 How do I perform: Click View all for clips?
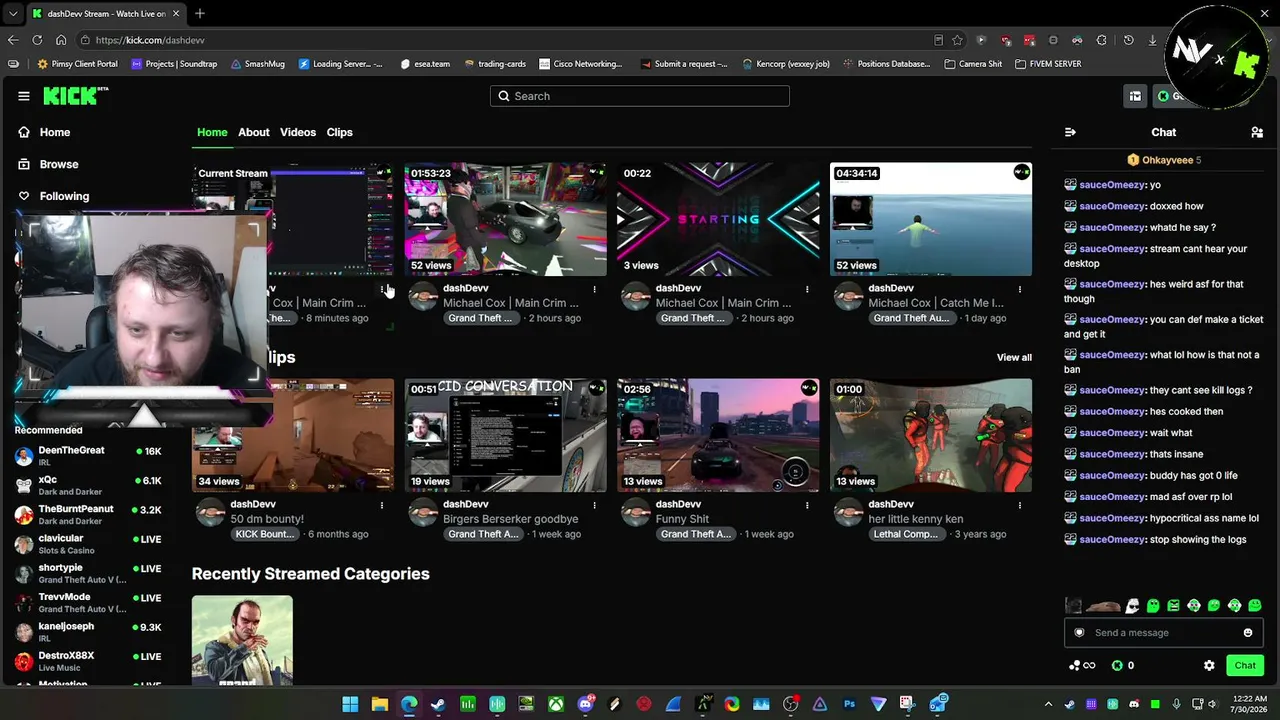coord(1014,357)
